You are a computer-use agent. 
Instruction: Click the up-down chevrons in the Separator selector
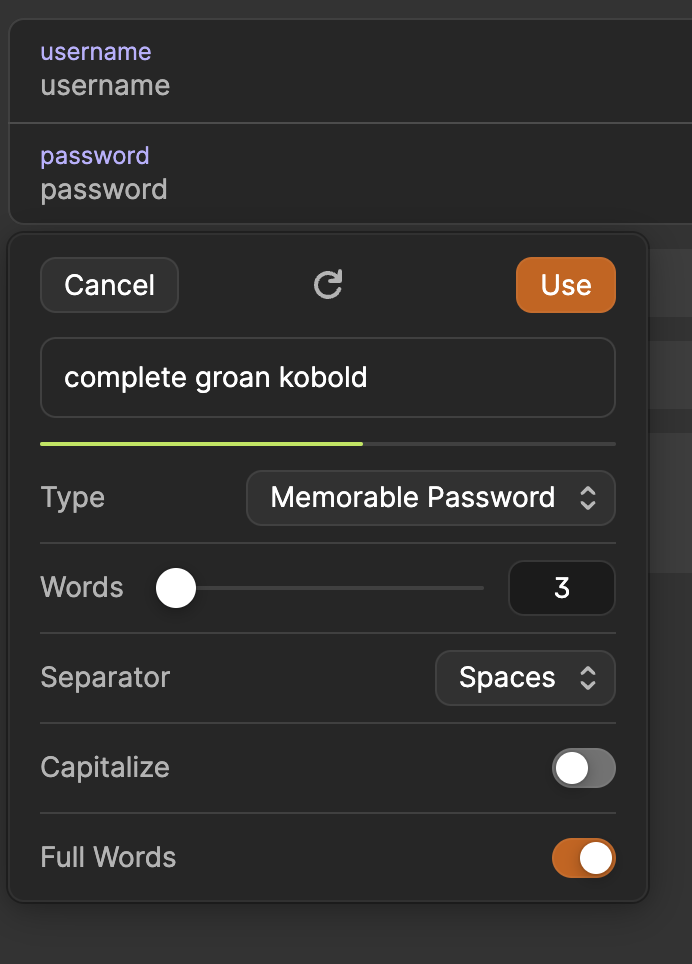coord(588,678)
